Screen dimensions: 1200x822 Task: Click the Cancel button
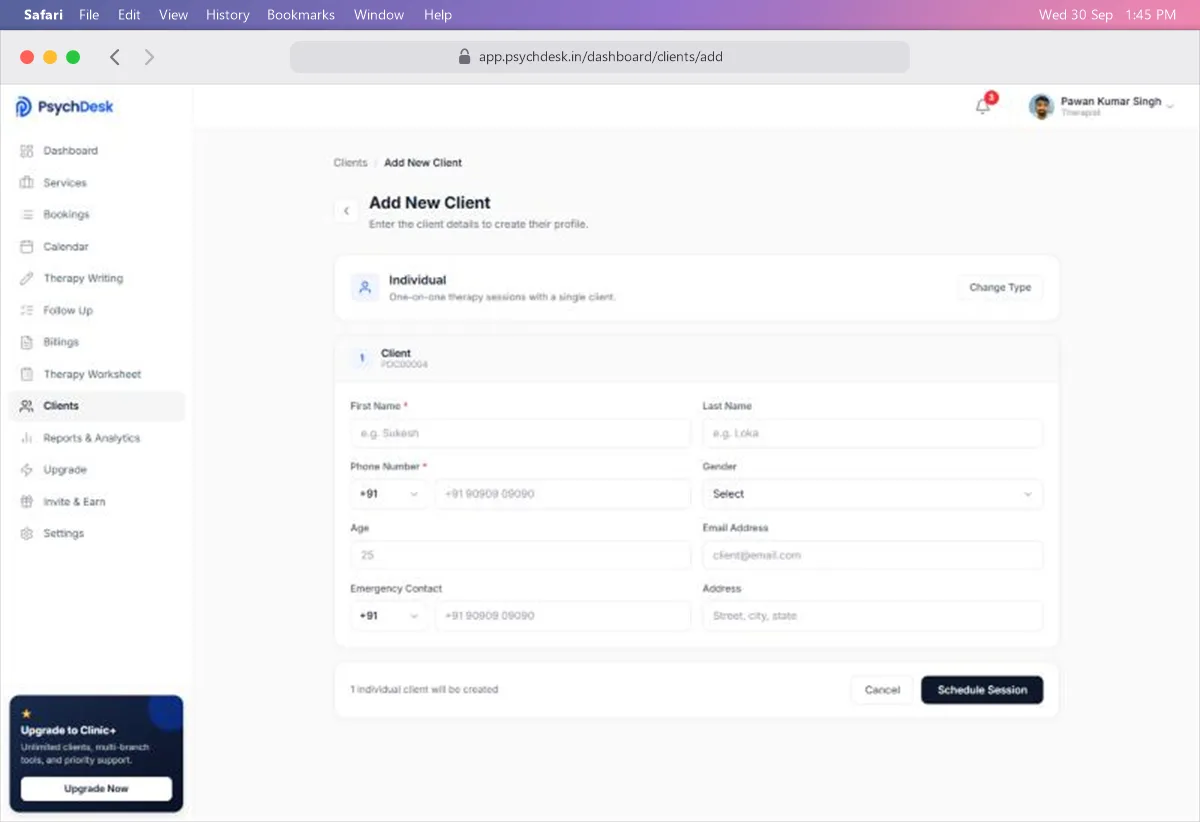coord(882,690)
